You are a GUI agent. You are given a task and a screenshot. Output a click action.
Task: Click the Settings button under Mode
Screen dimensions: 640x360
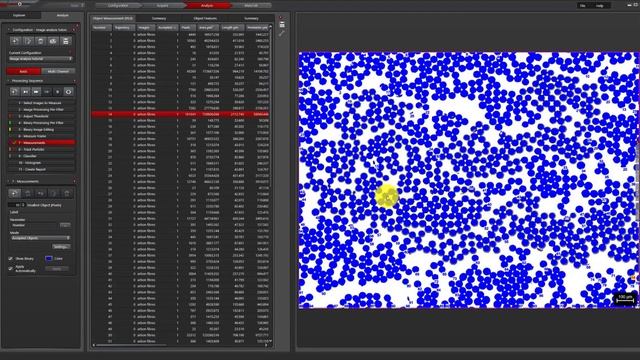pyautogui.click(x=61, y=247)
